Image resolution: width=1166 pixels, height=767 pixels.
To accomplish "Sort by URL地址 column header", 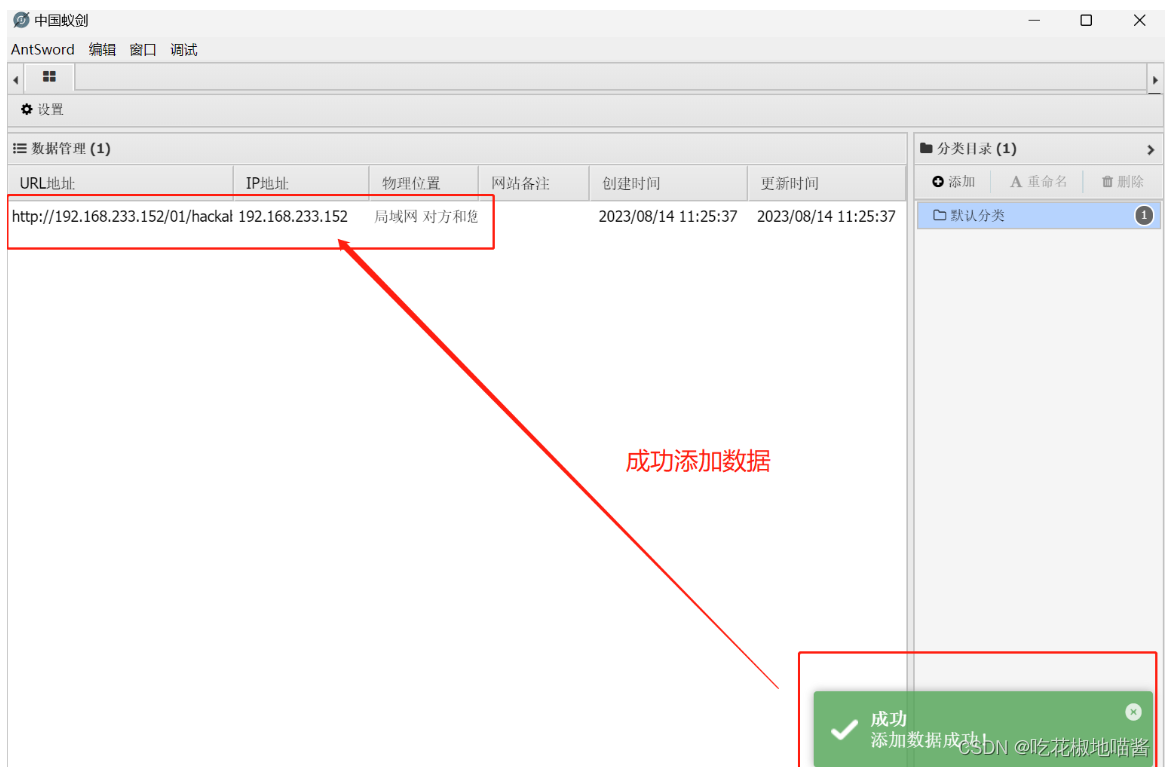I will [121, 183].
